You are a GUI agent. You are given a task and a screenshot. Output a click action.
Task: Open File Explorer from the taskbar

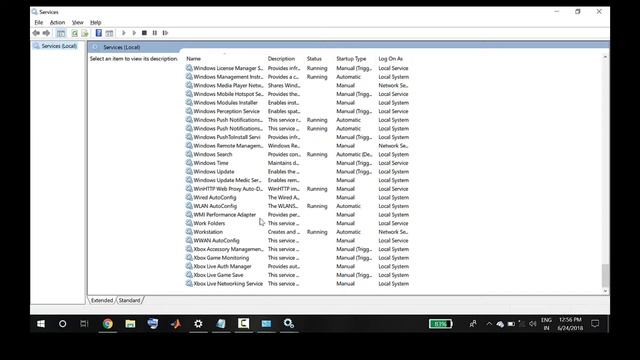130,324
